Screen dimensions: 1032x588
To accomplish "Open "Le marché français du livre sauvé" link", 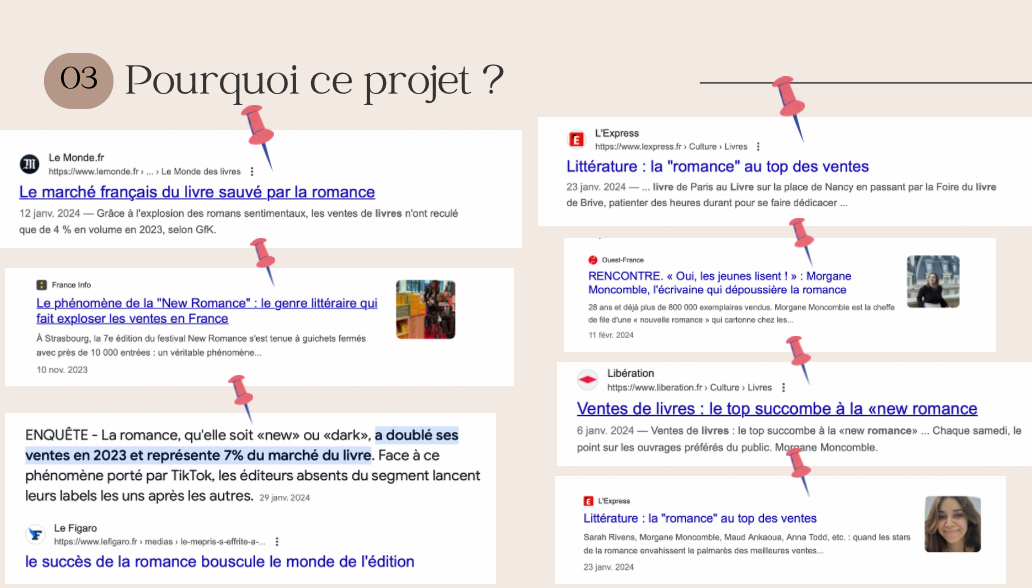I will click(x=197, y=192).
